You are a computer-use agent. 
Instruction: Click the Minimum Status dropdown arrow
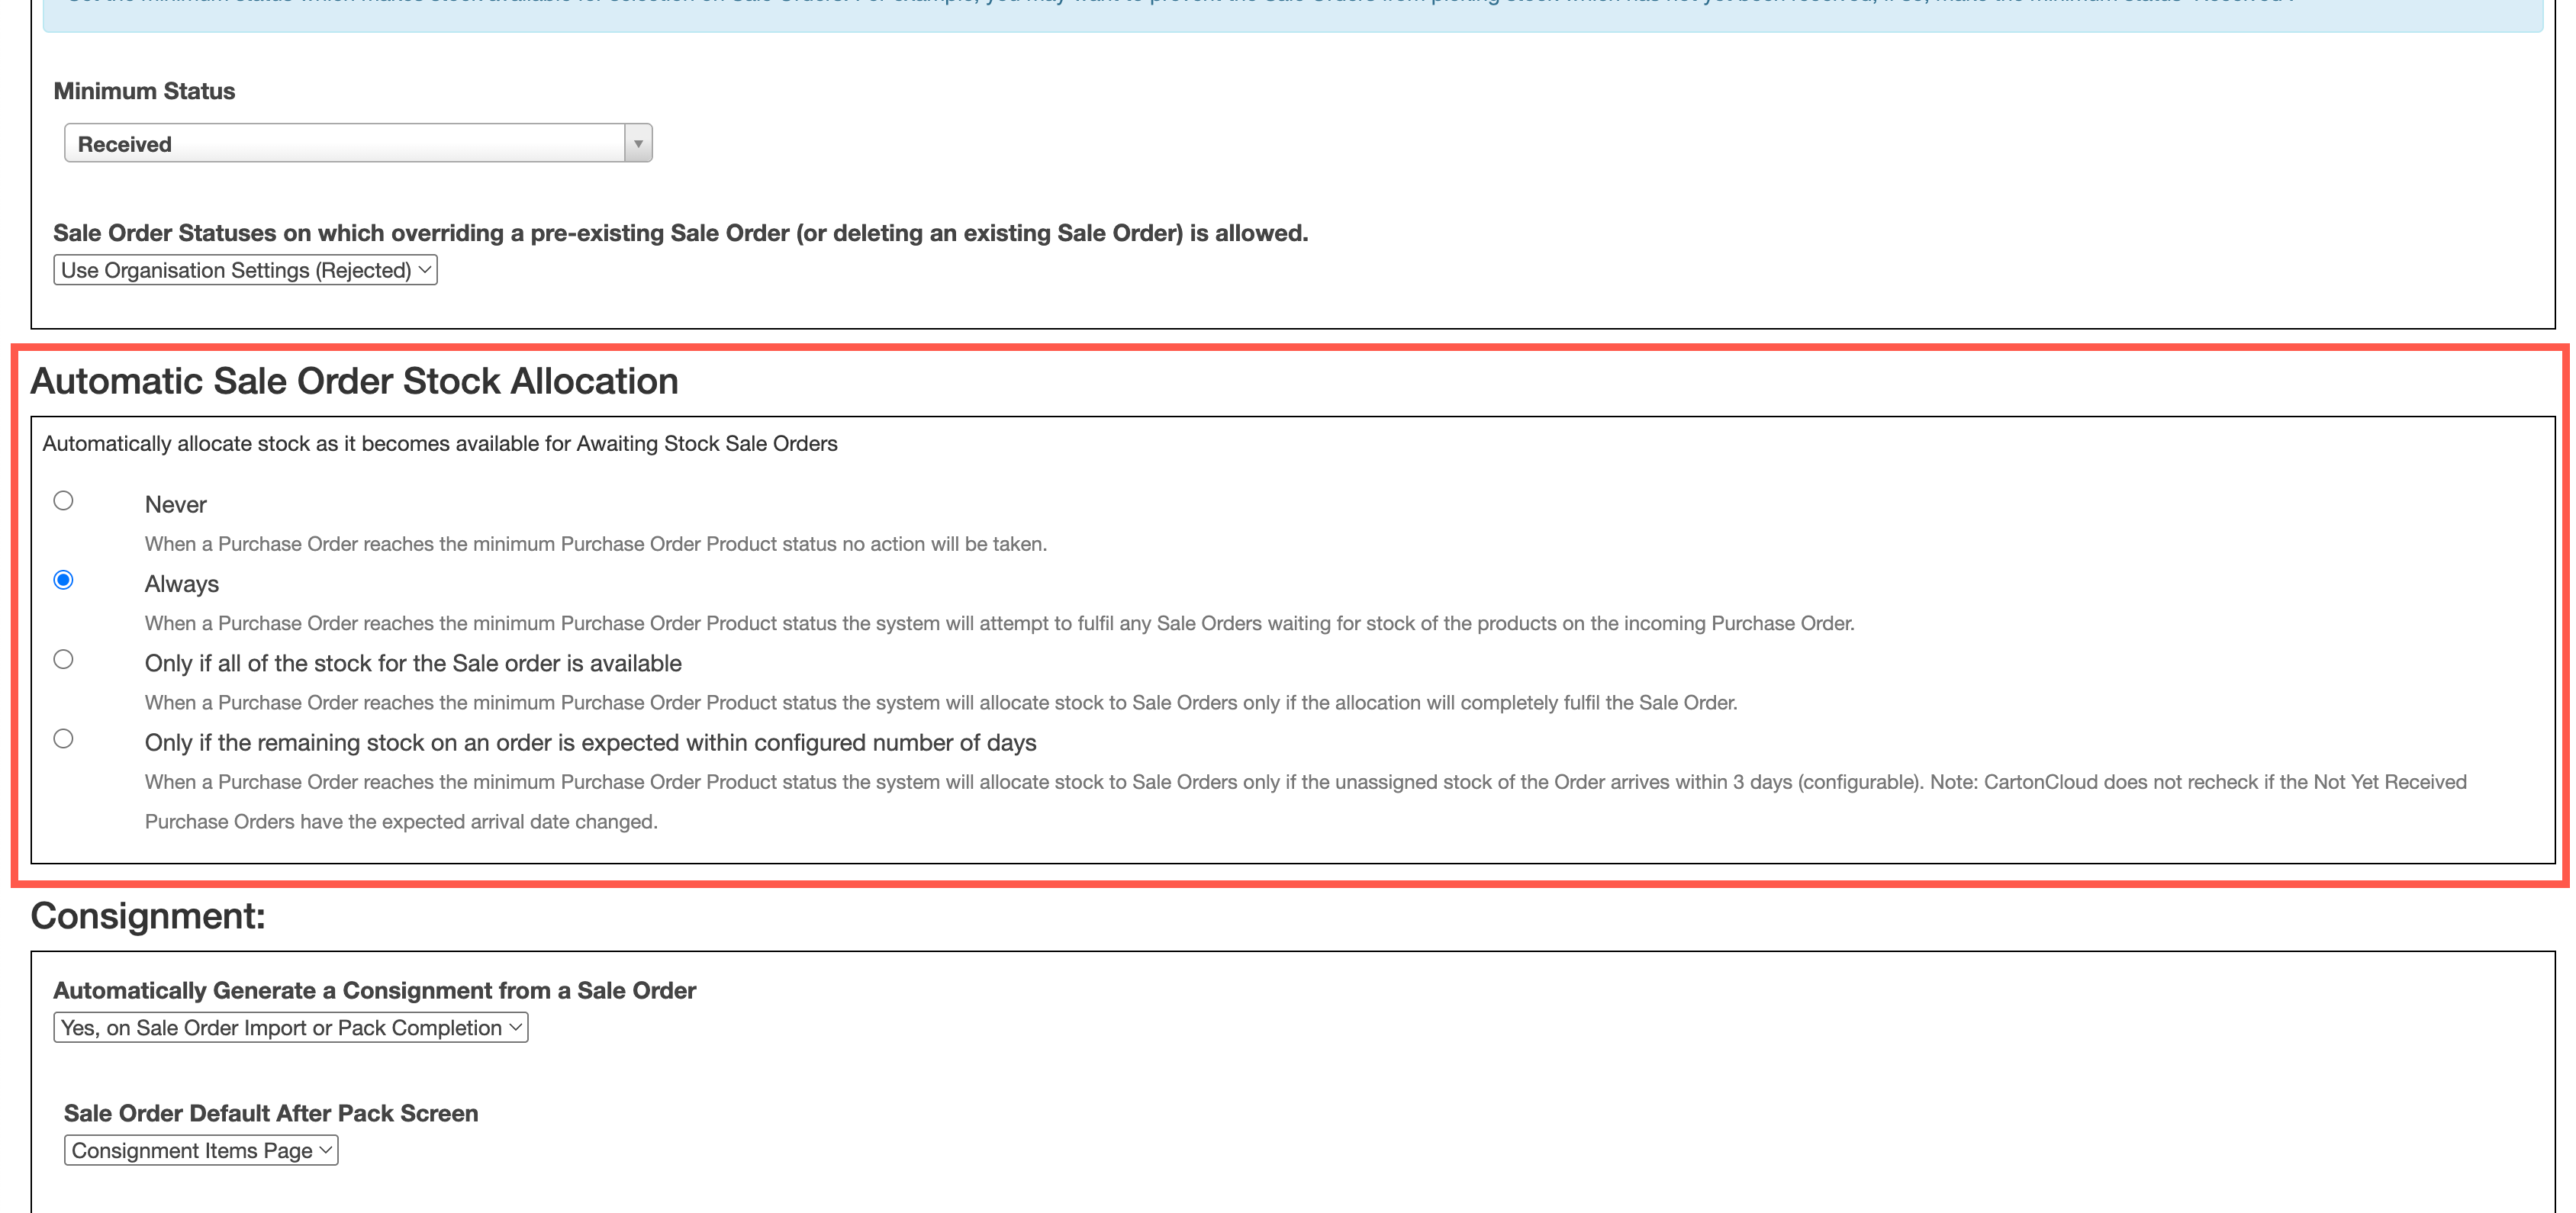[638, 143]
